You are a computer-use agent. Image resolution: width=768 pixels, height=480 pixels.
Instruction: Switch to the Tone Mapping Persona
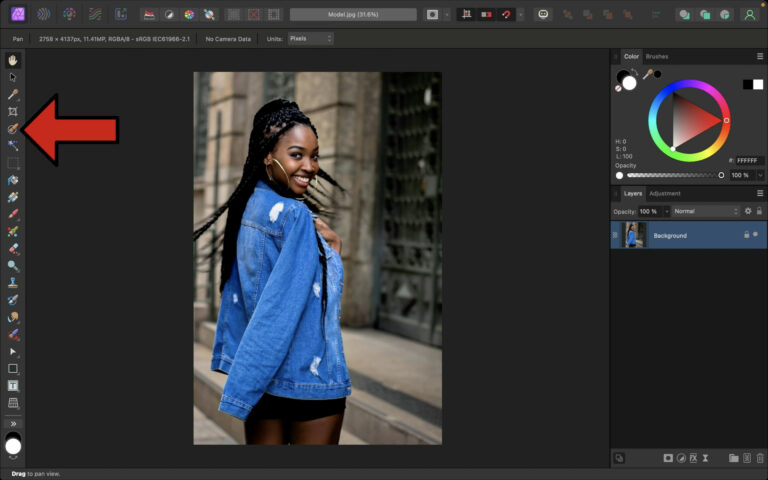(95, 14)
